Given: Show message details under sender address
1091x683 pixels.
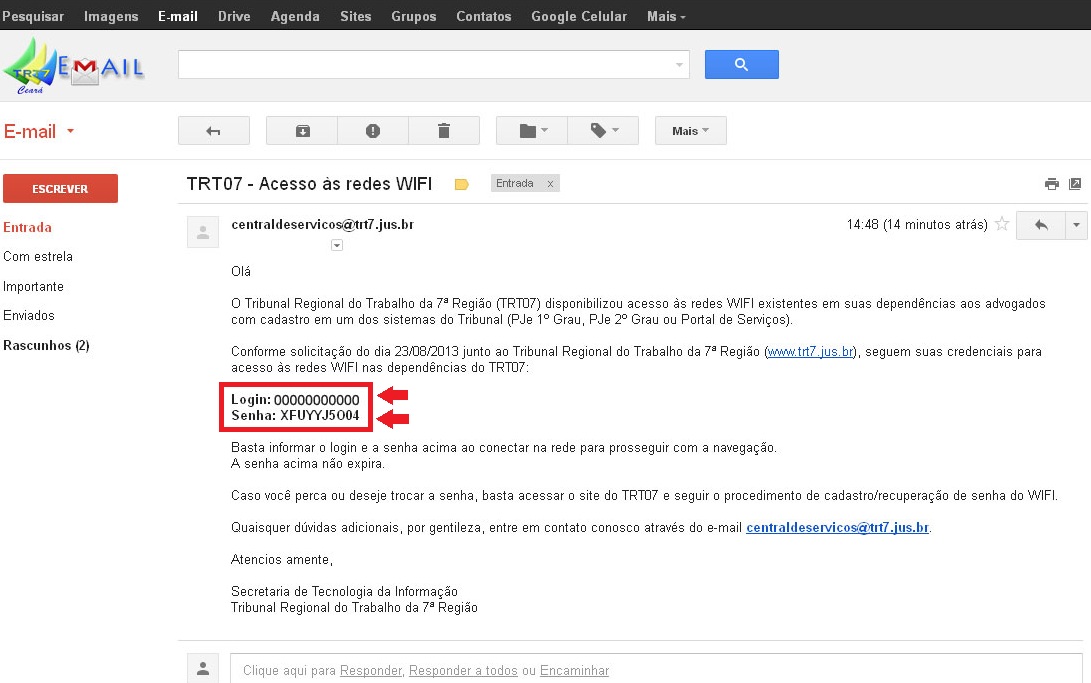Looking at the screenshot, I should pyautogui.click(x=337, y=245).
